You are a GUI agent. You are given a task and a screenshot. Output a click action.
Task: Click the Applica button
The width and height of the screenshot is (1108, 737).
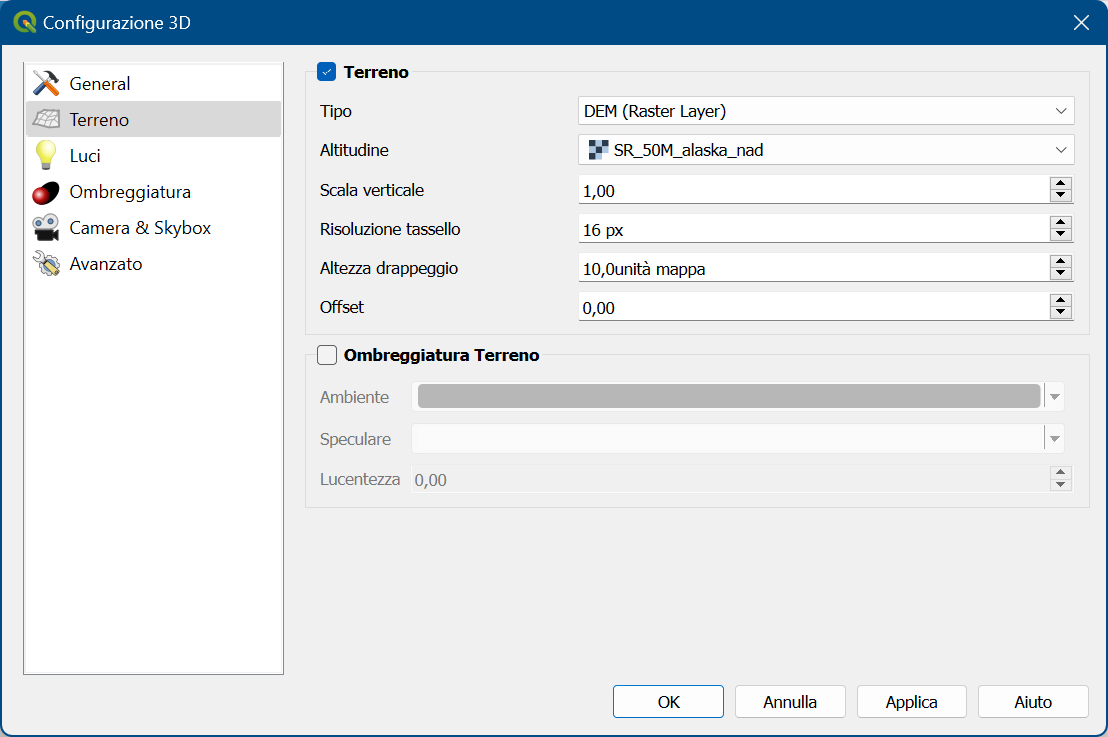912,702
